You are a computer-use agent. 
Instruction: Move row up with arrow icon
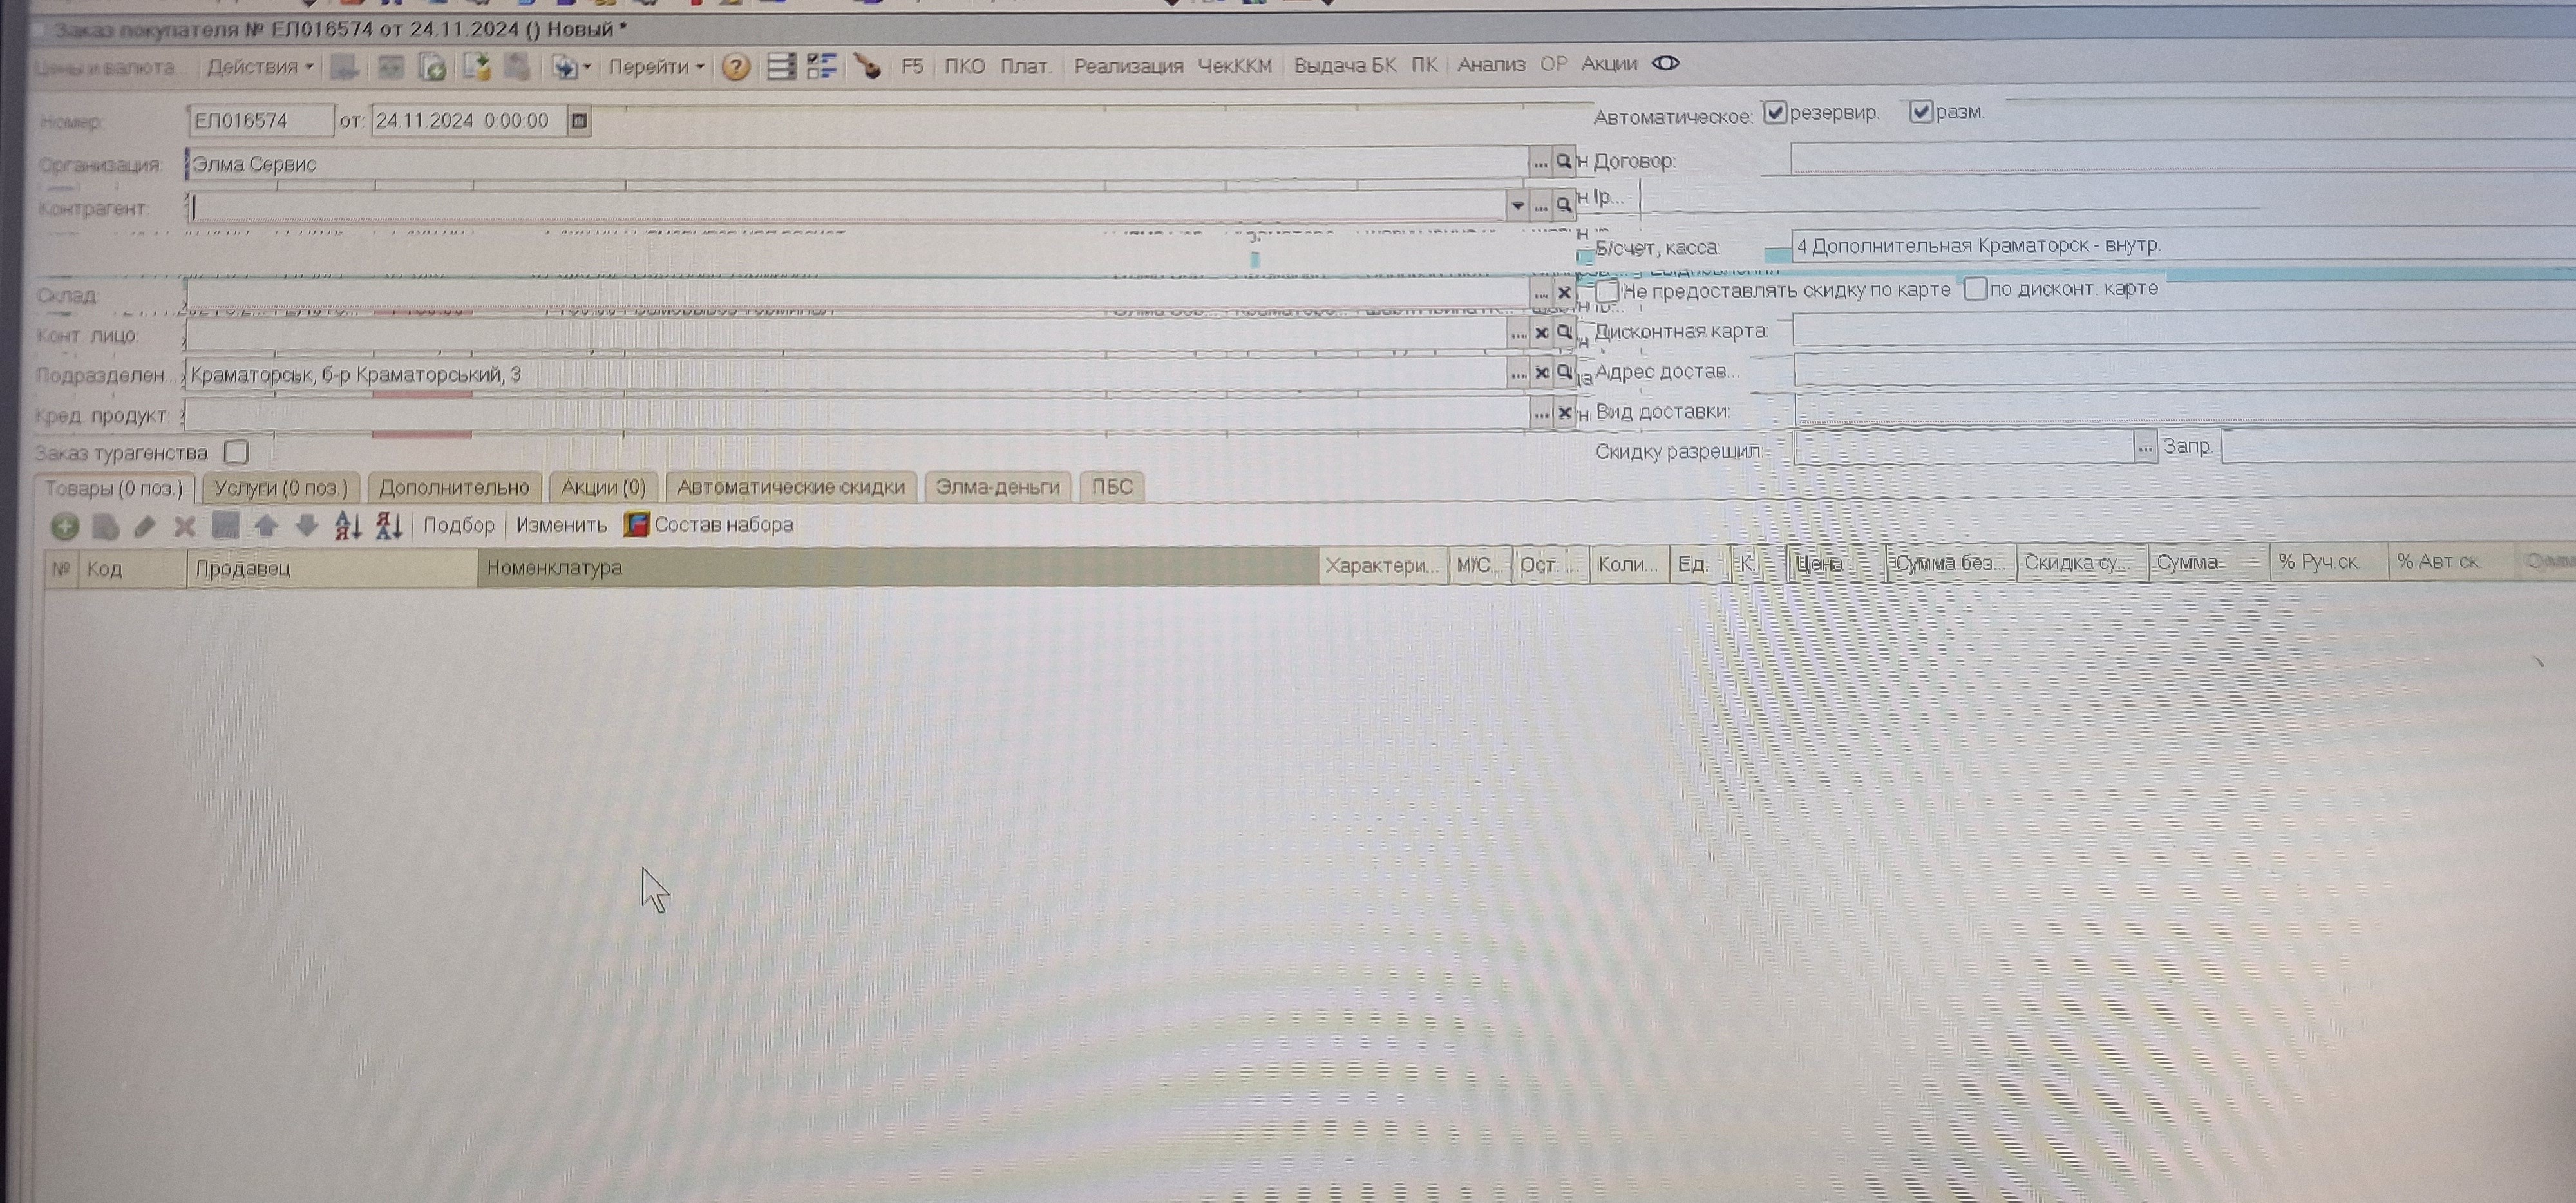pyautogui.click(x=266, y=525)
